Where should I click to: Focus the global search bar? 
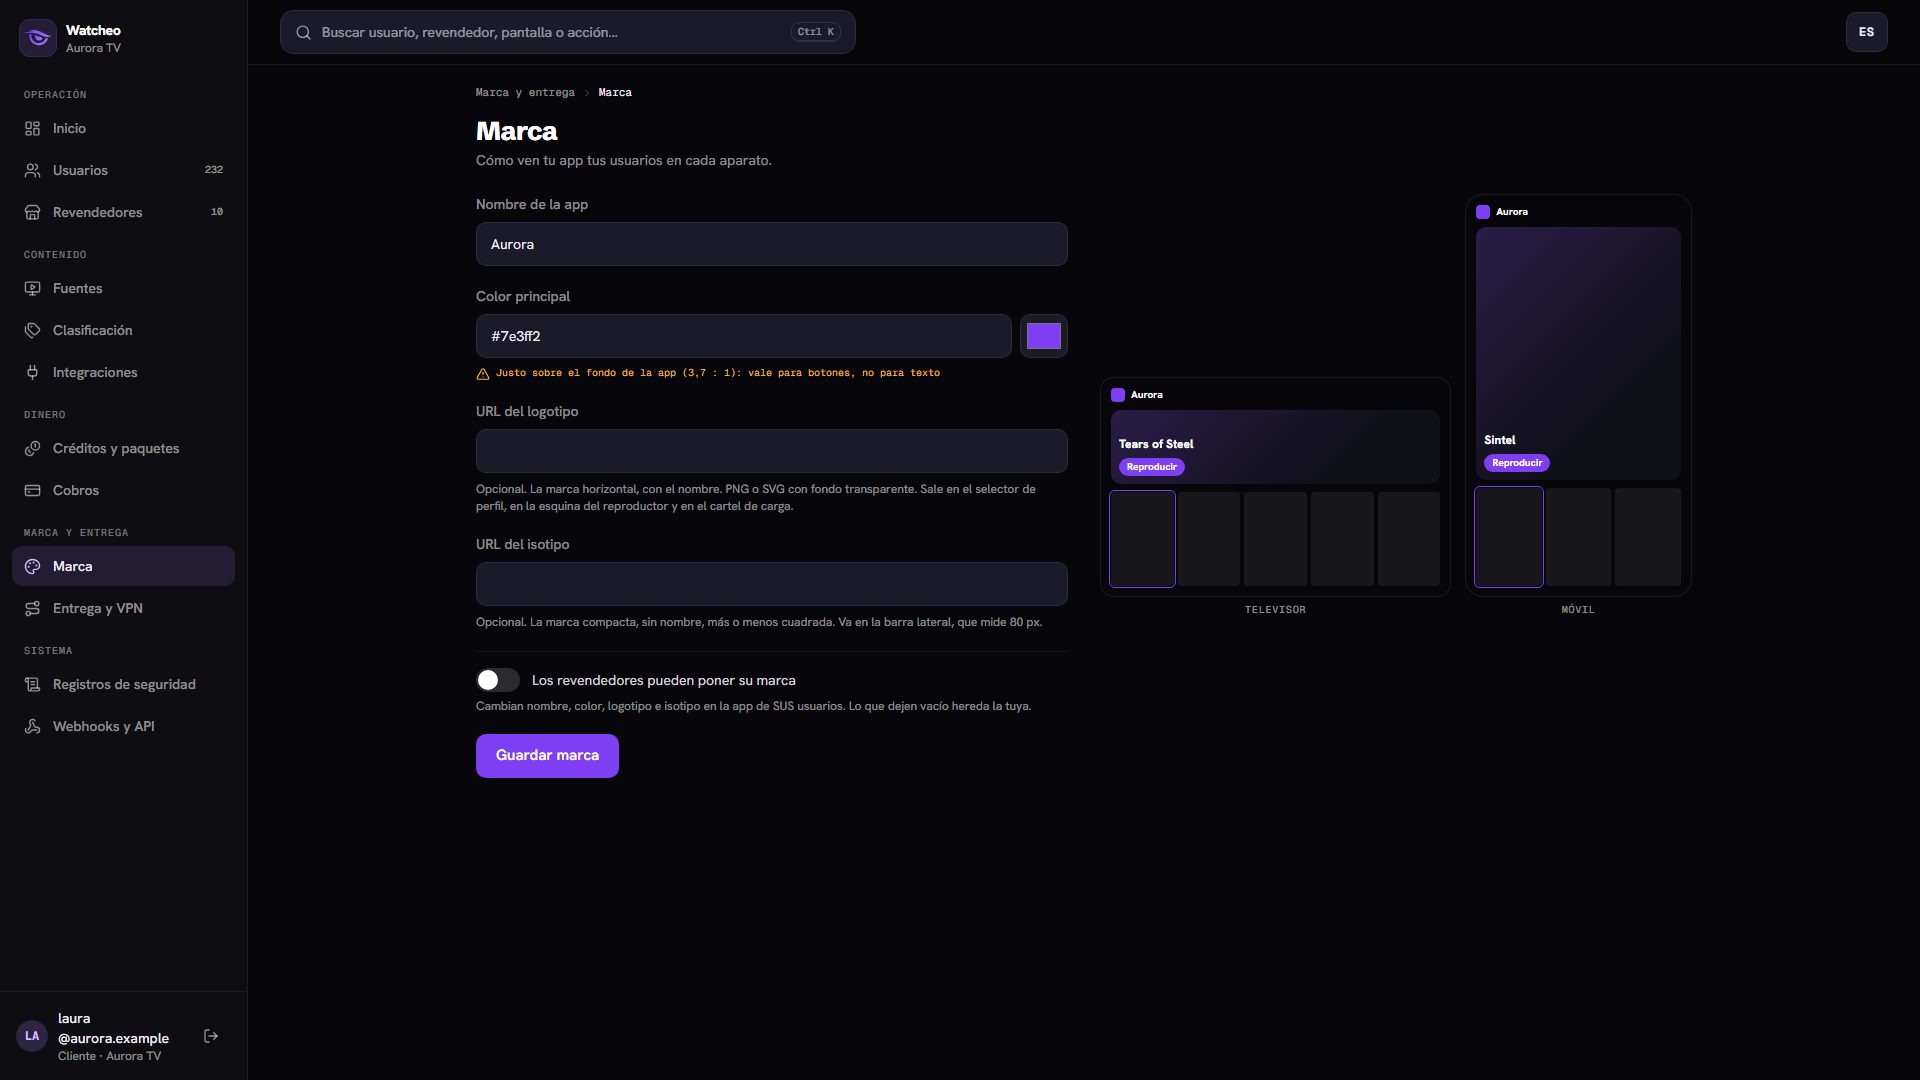[567, 32]
